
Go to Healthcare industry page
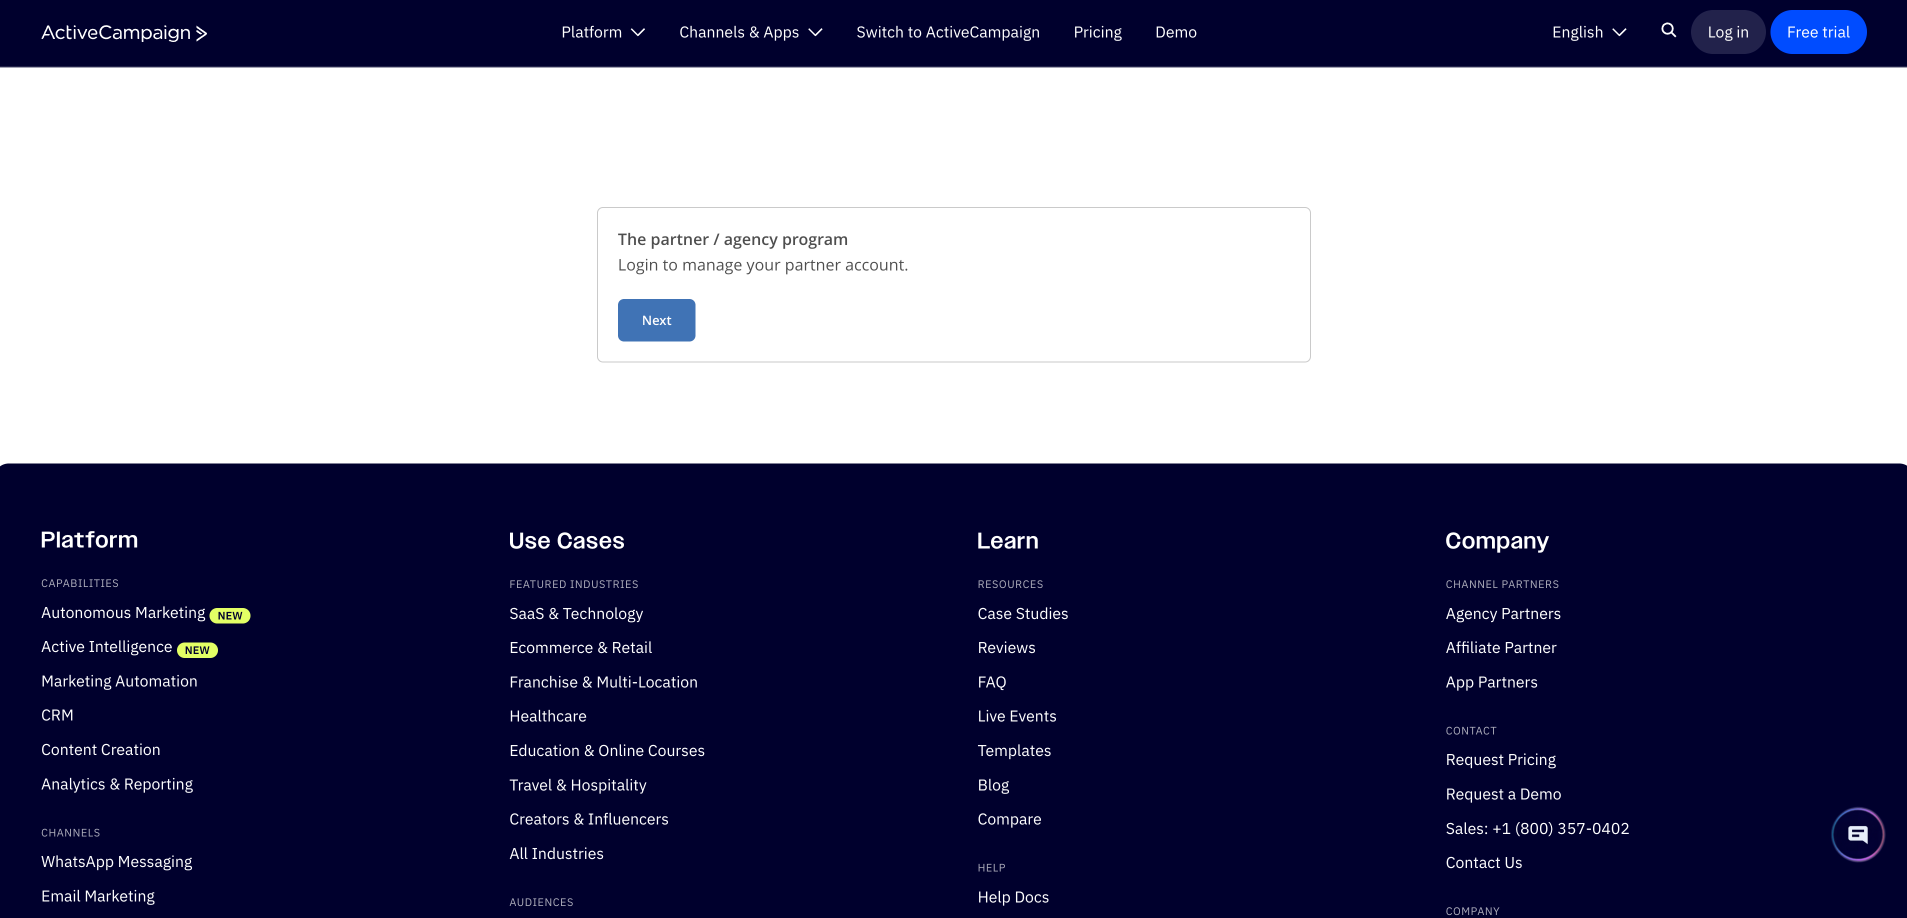click(548, 716)
